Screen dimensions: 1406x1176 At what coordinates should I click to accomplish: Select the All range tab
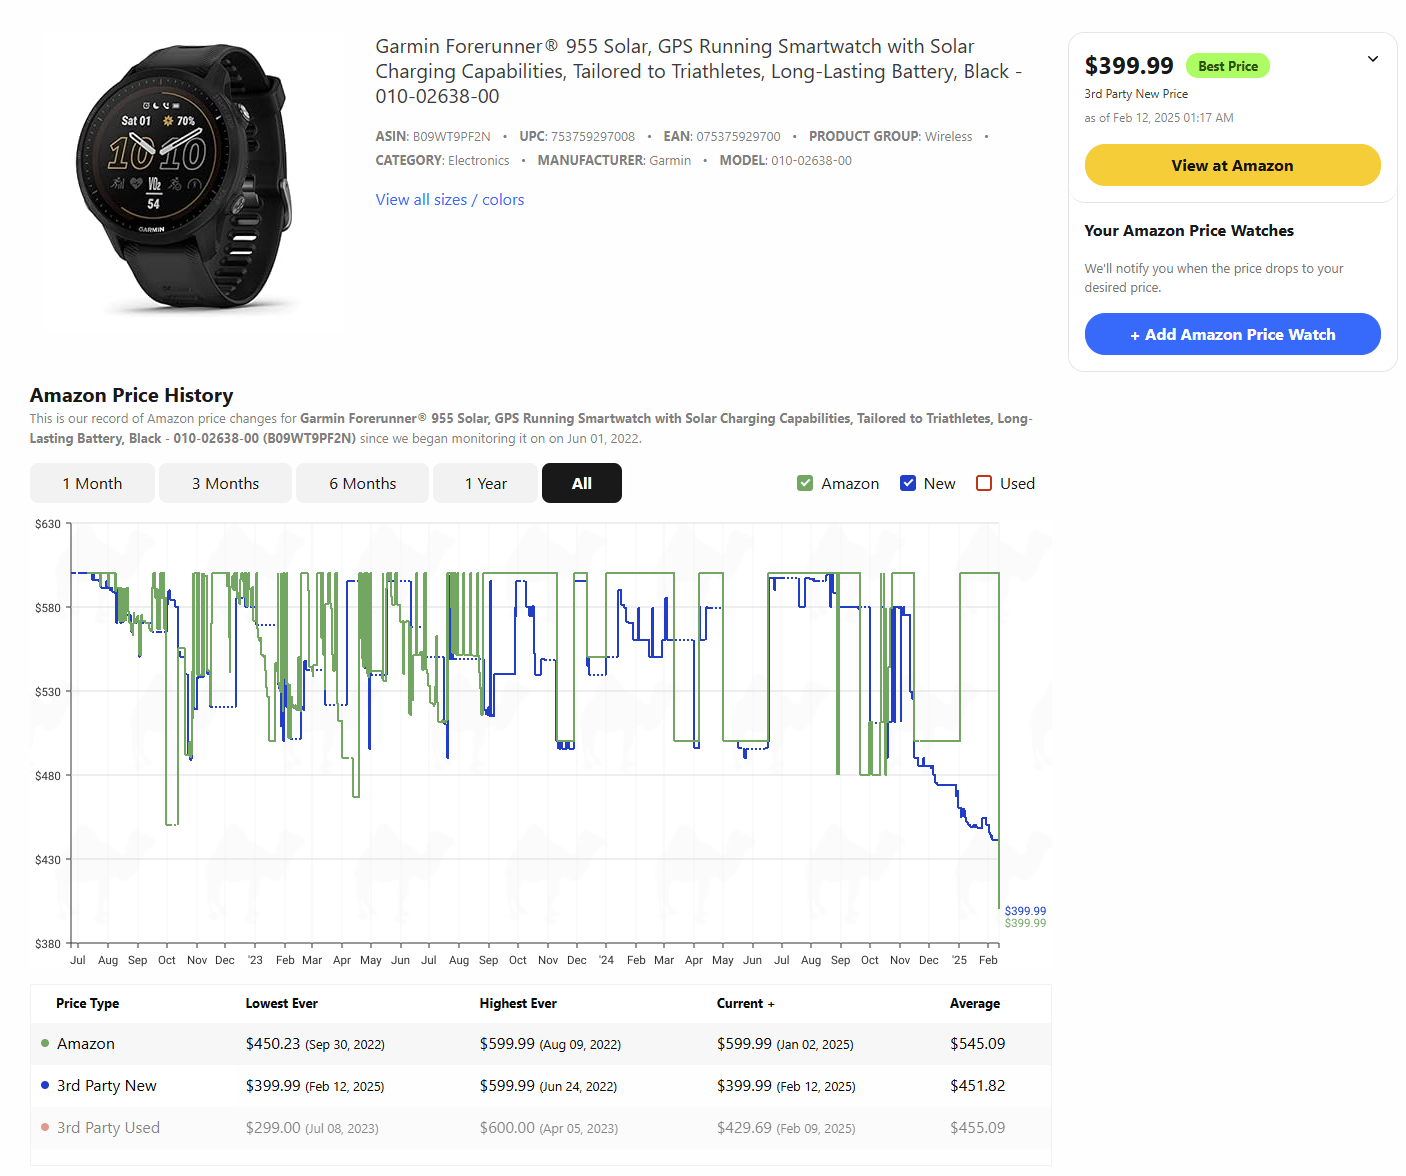coord(582,483)
